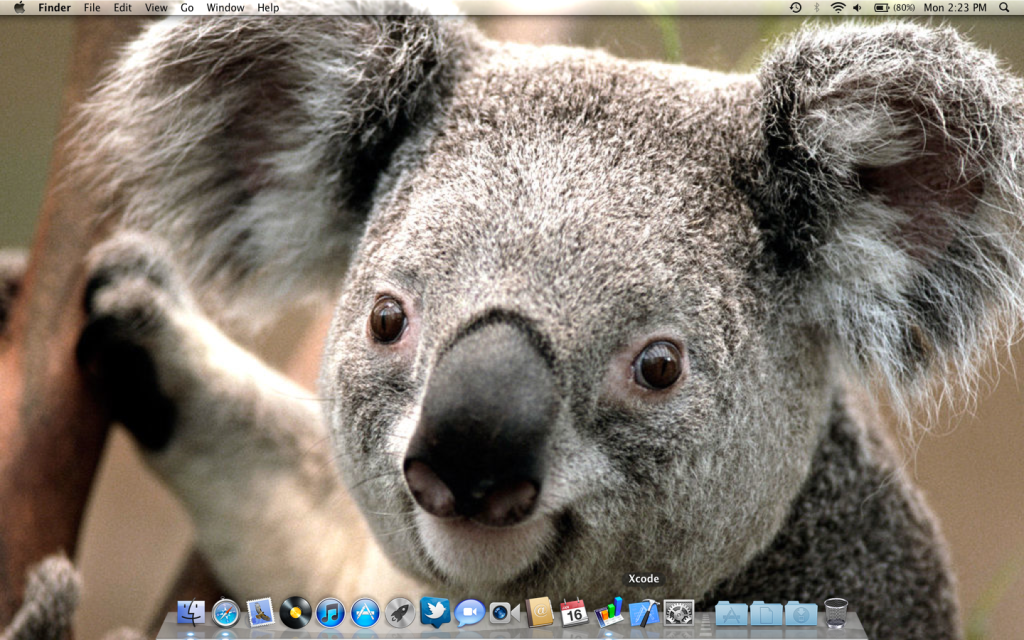This screenshot has height=640, width=1024.
Task: Open the Documents folder stack in Dock
Action: 766,613
